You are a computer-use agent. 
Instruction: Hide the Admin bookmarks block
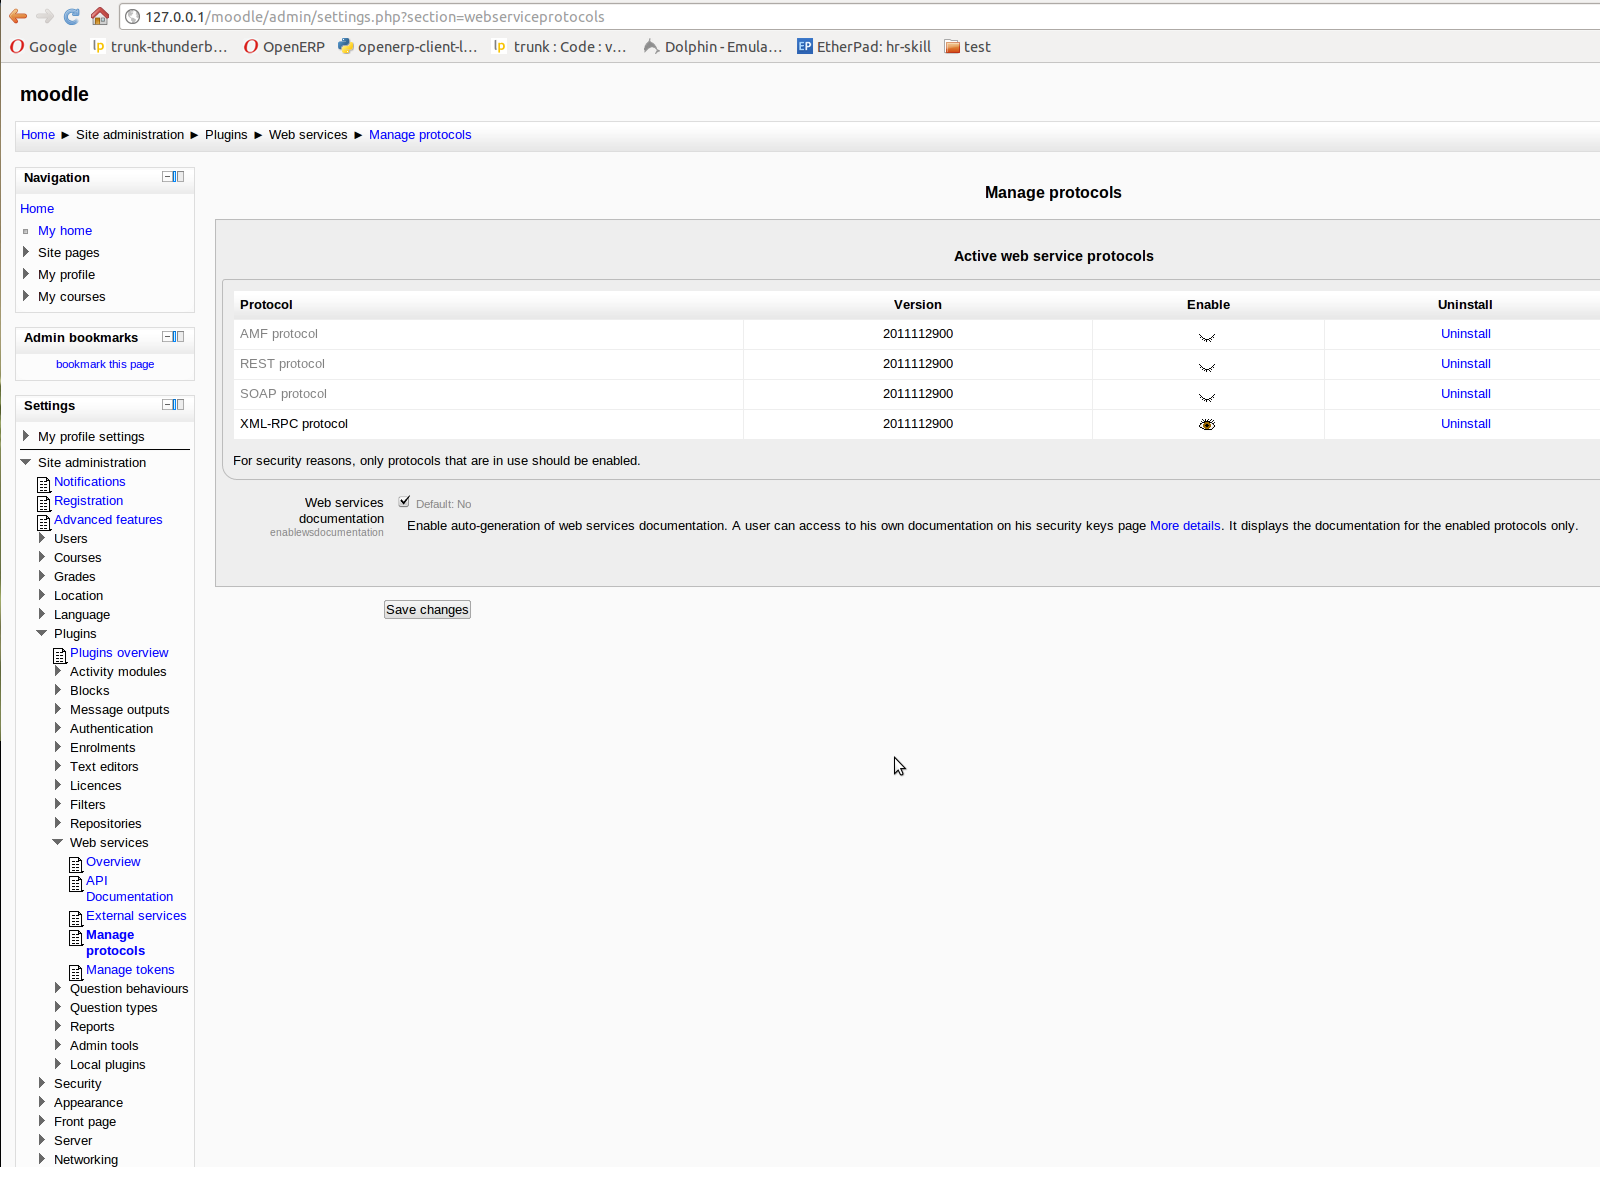coord(167,337)
